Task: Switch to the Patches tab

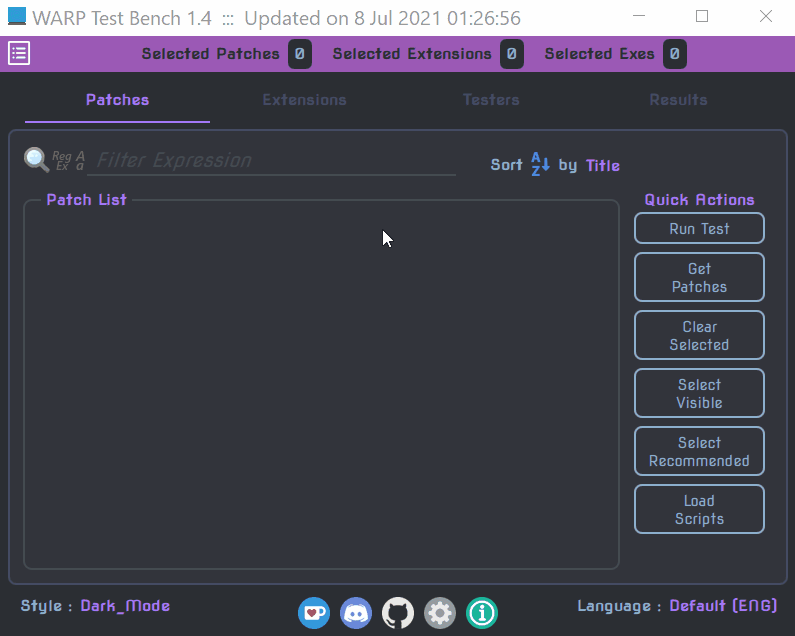Action: 117,100
